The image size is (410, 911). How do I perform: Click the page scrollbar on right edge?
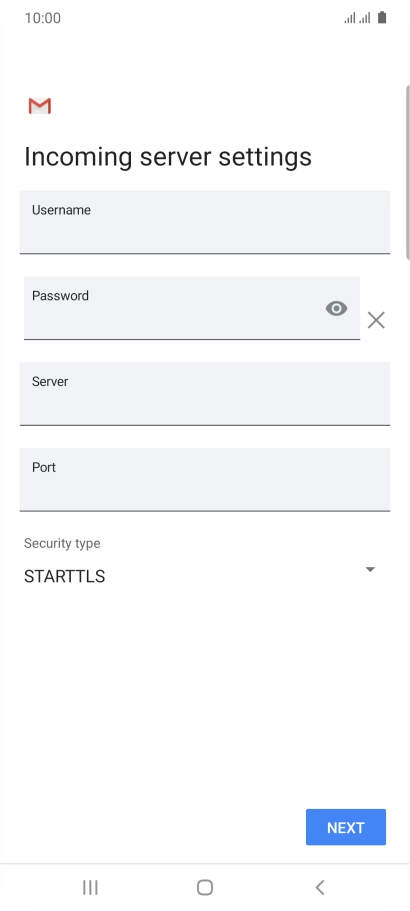click(x=408, y=172)
